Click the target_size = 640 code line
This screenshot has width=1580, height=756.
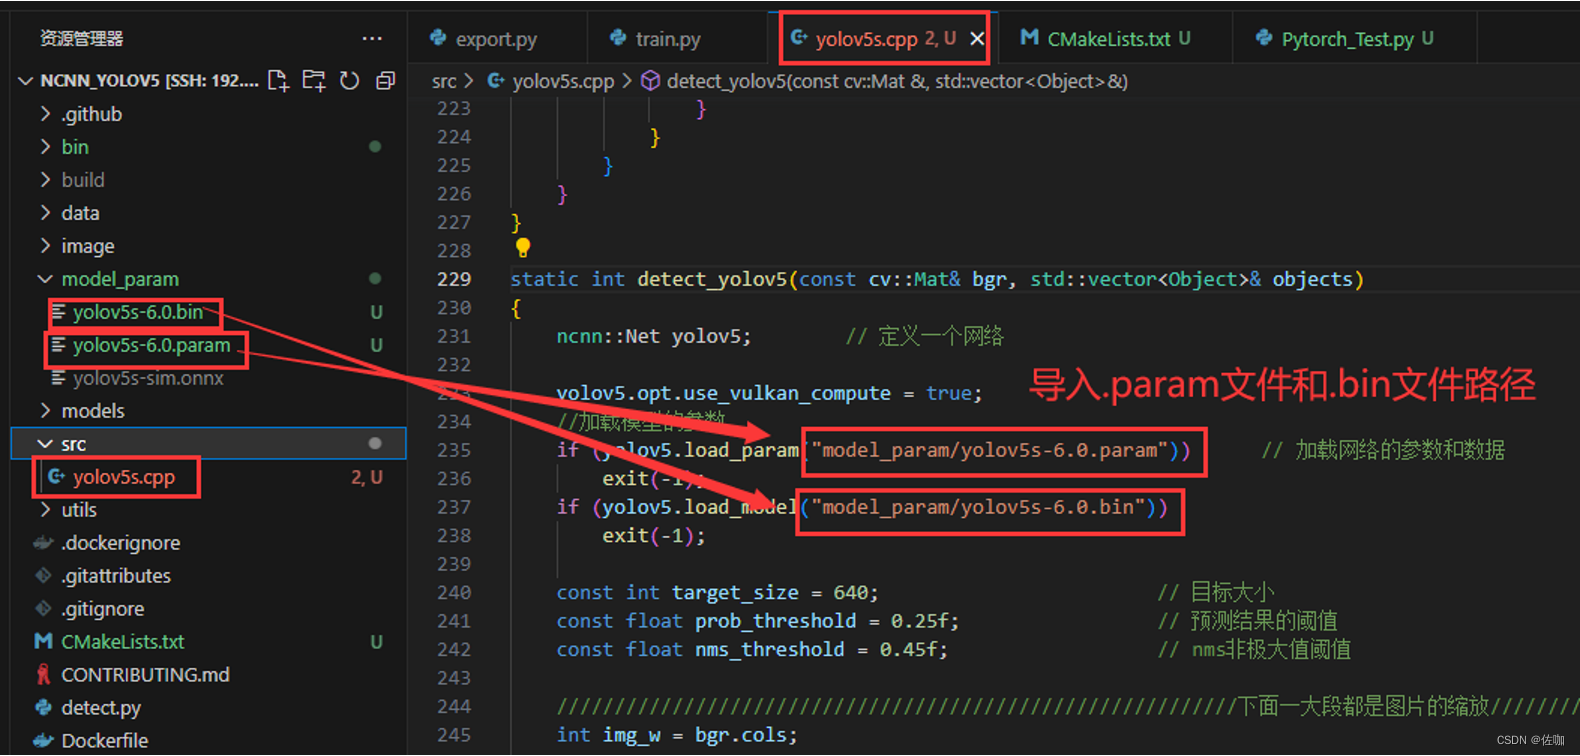pyautogui.click(x=718, y=593)
